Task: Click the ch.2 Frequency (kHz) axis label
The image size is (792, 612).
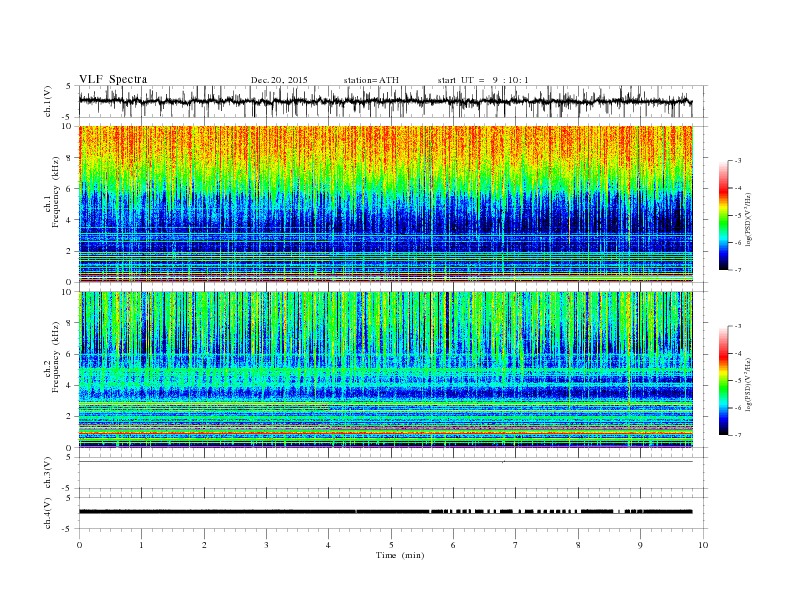Action: point(52,356)
